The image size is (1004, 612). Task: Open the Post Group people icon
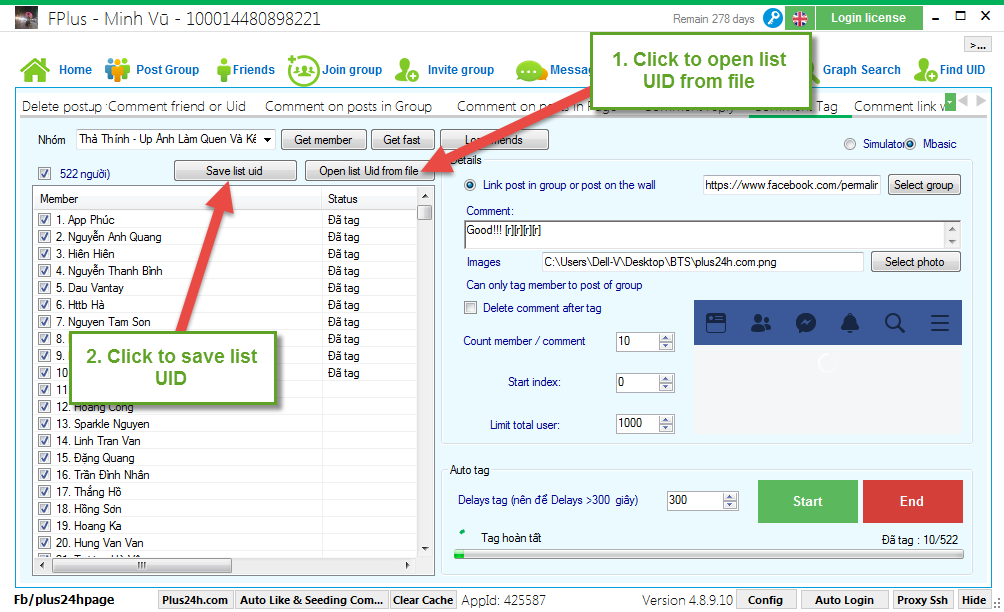(117, 70)
